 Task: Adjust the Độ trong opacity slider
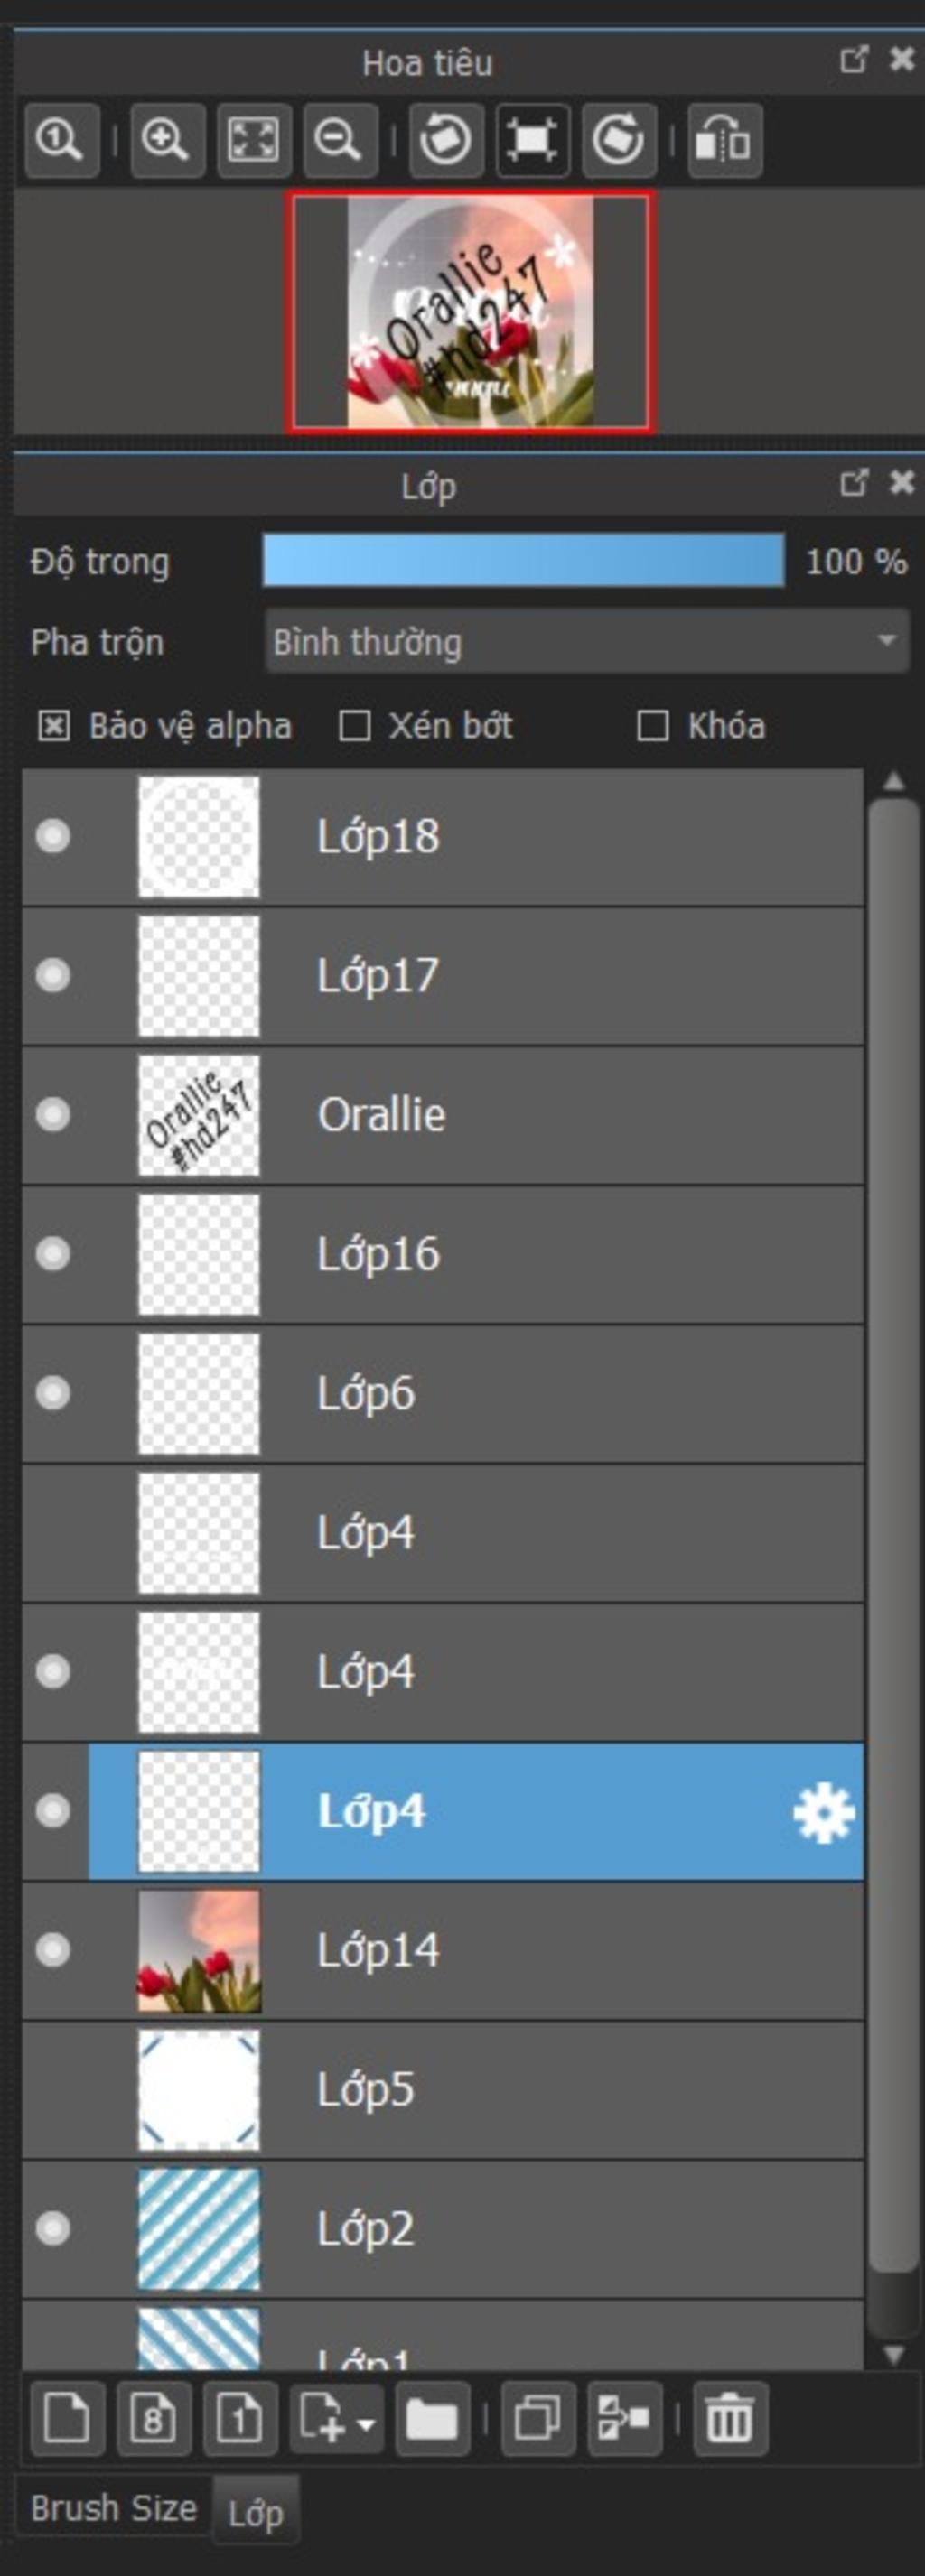coord(523,561)
